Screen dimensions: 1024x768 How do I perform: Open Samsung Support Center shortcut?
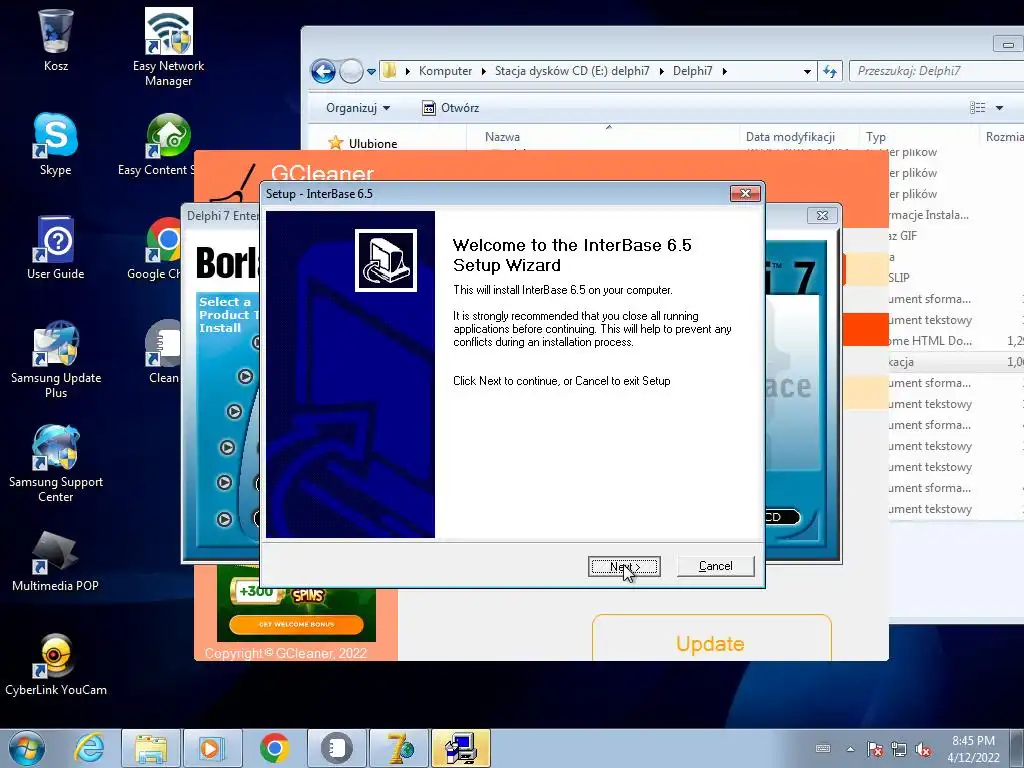(56, 464)
